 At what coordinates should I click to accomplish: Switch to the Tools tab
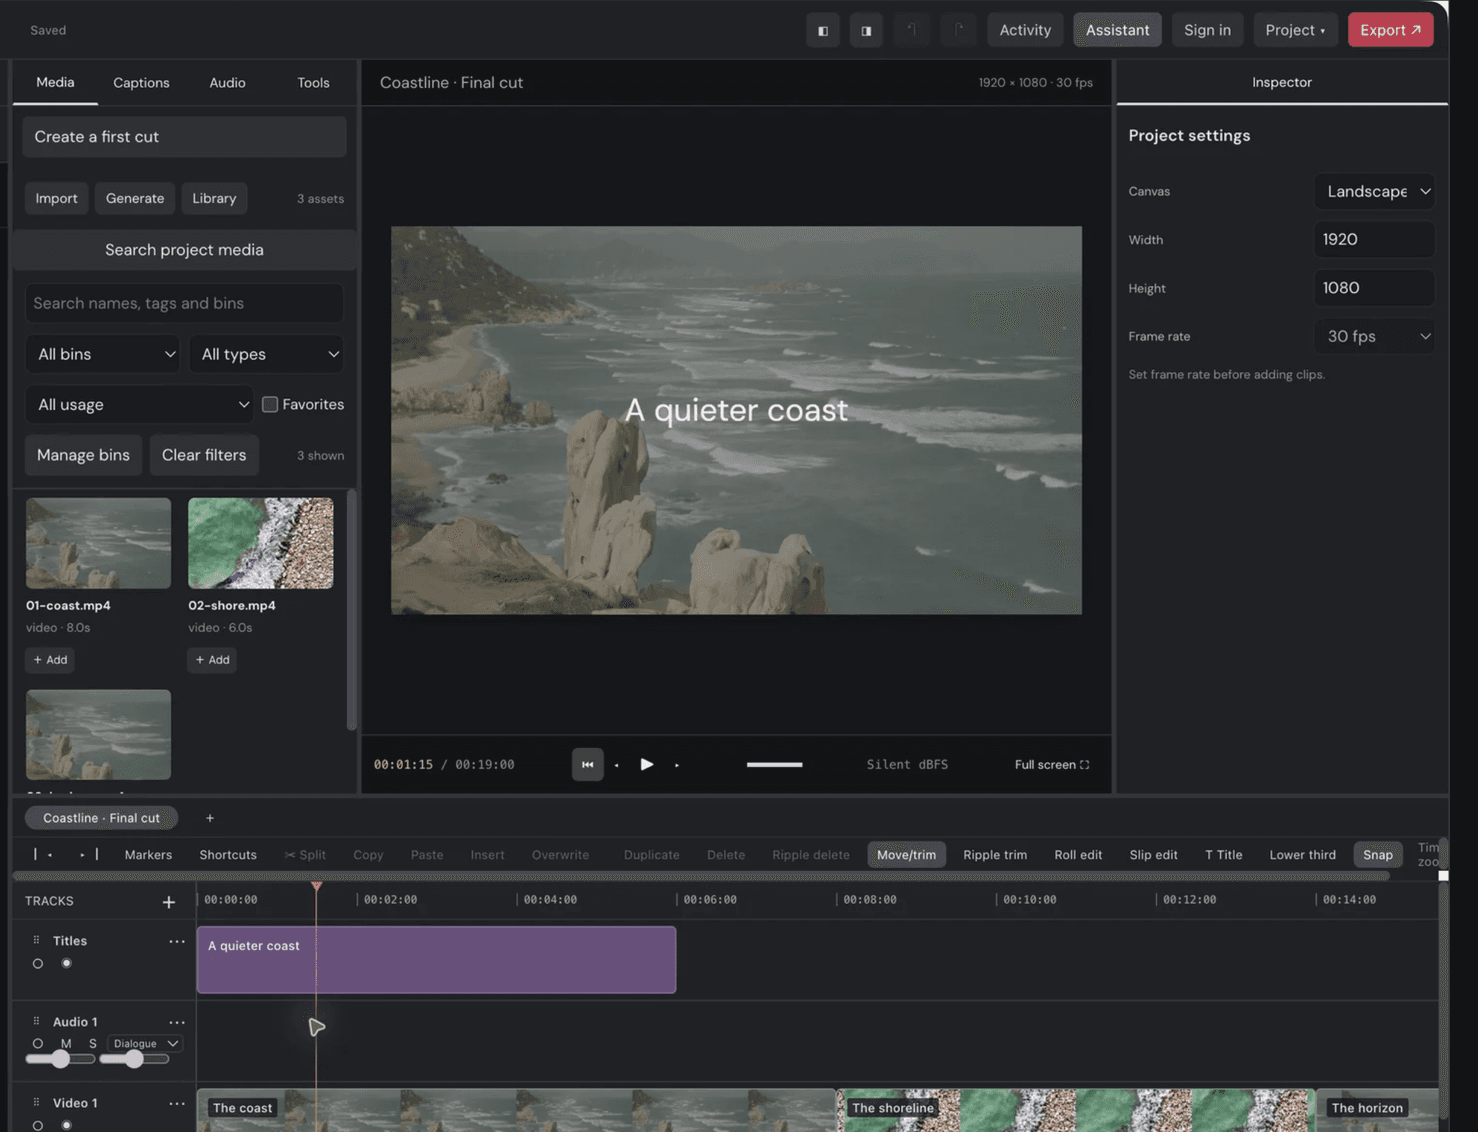click(313, 83)
